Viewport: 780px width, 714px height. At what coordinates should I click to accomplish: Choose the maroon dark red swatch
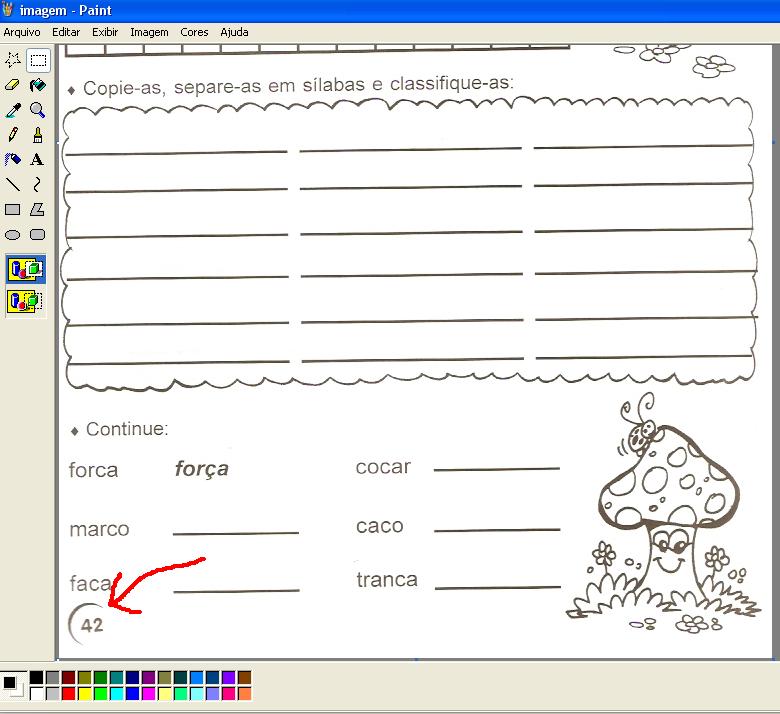coord(69,677)
